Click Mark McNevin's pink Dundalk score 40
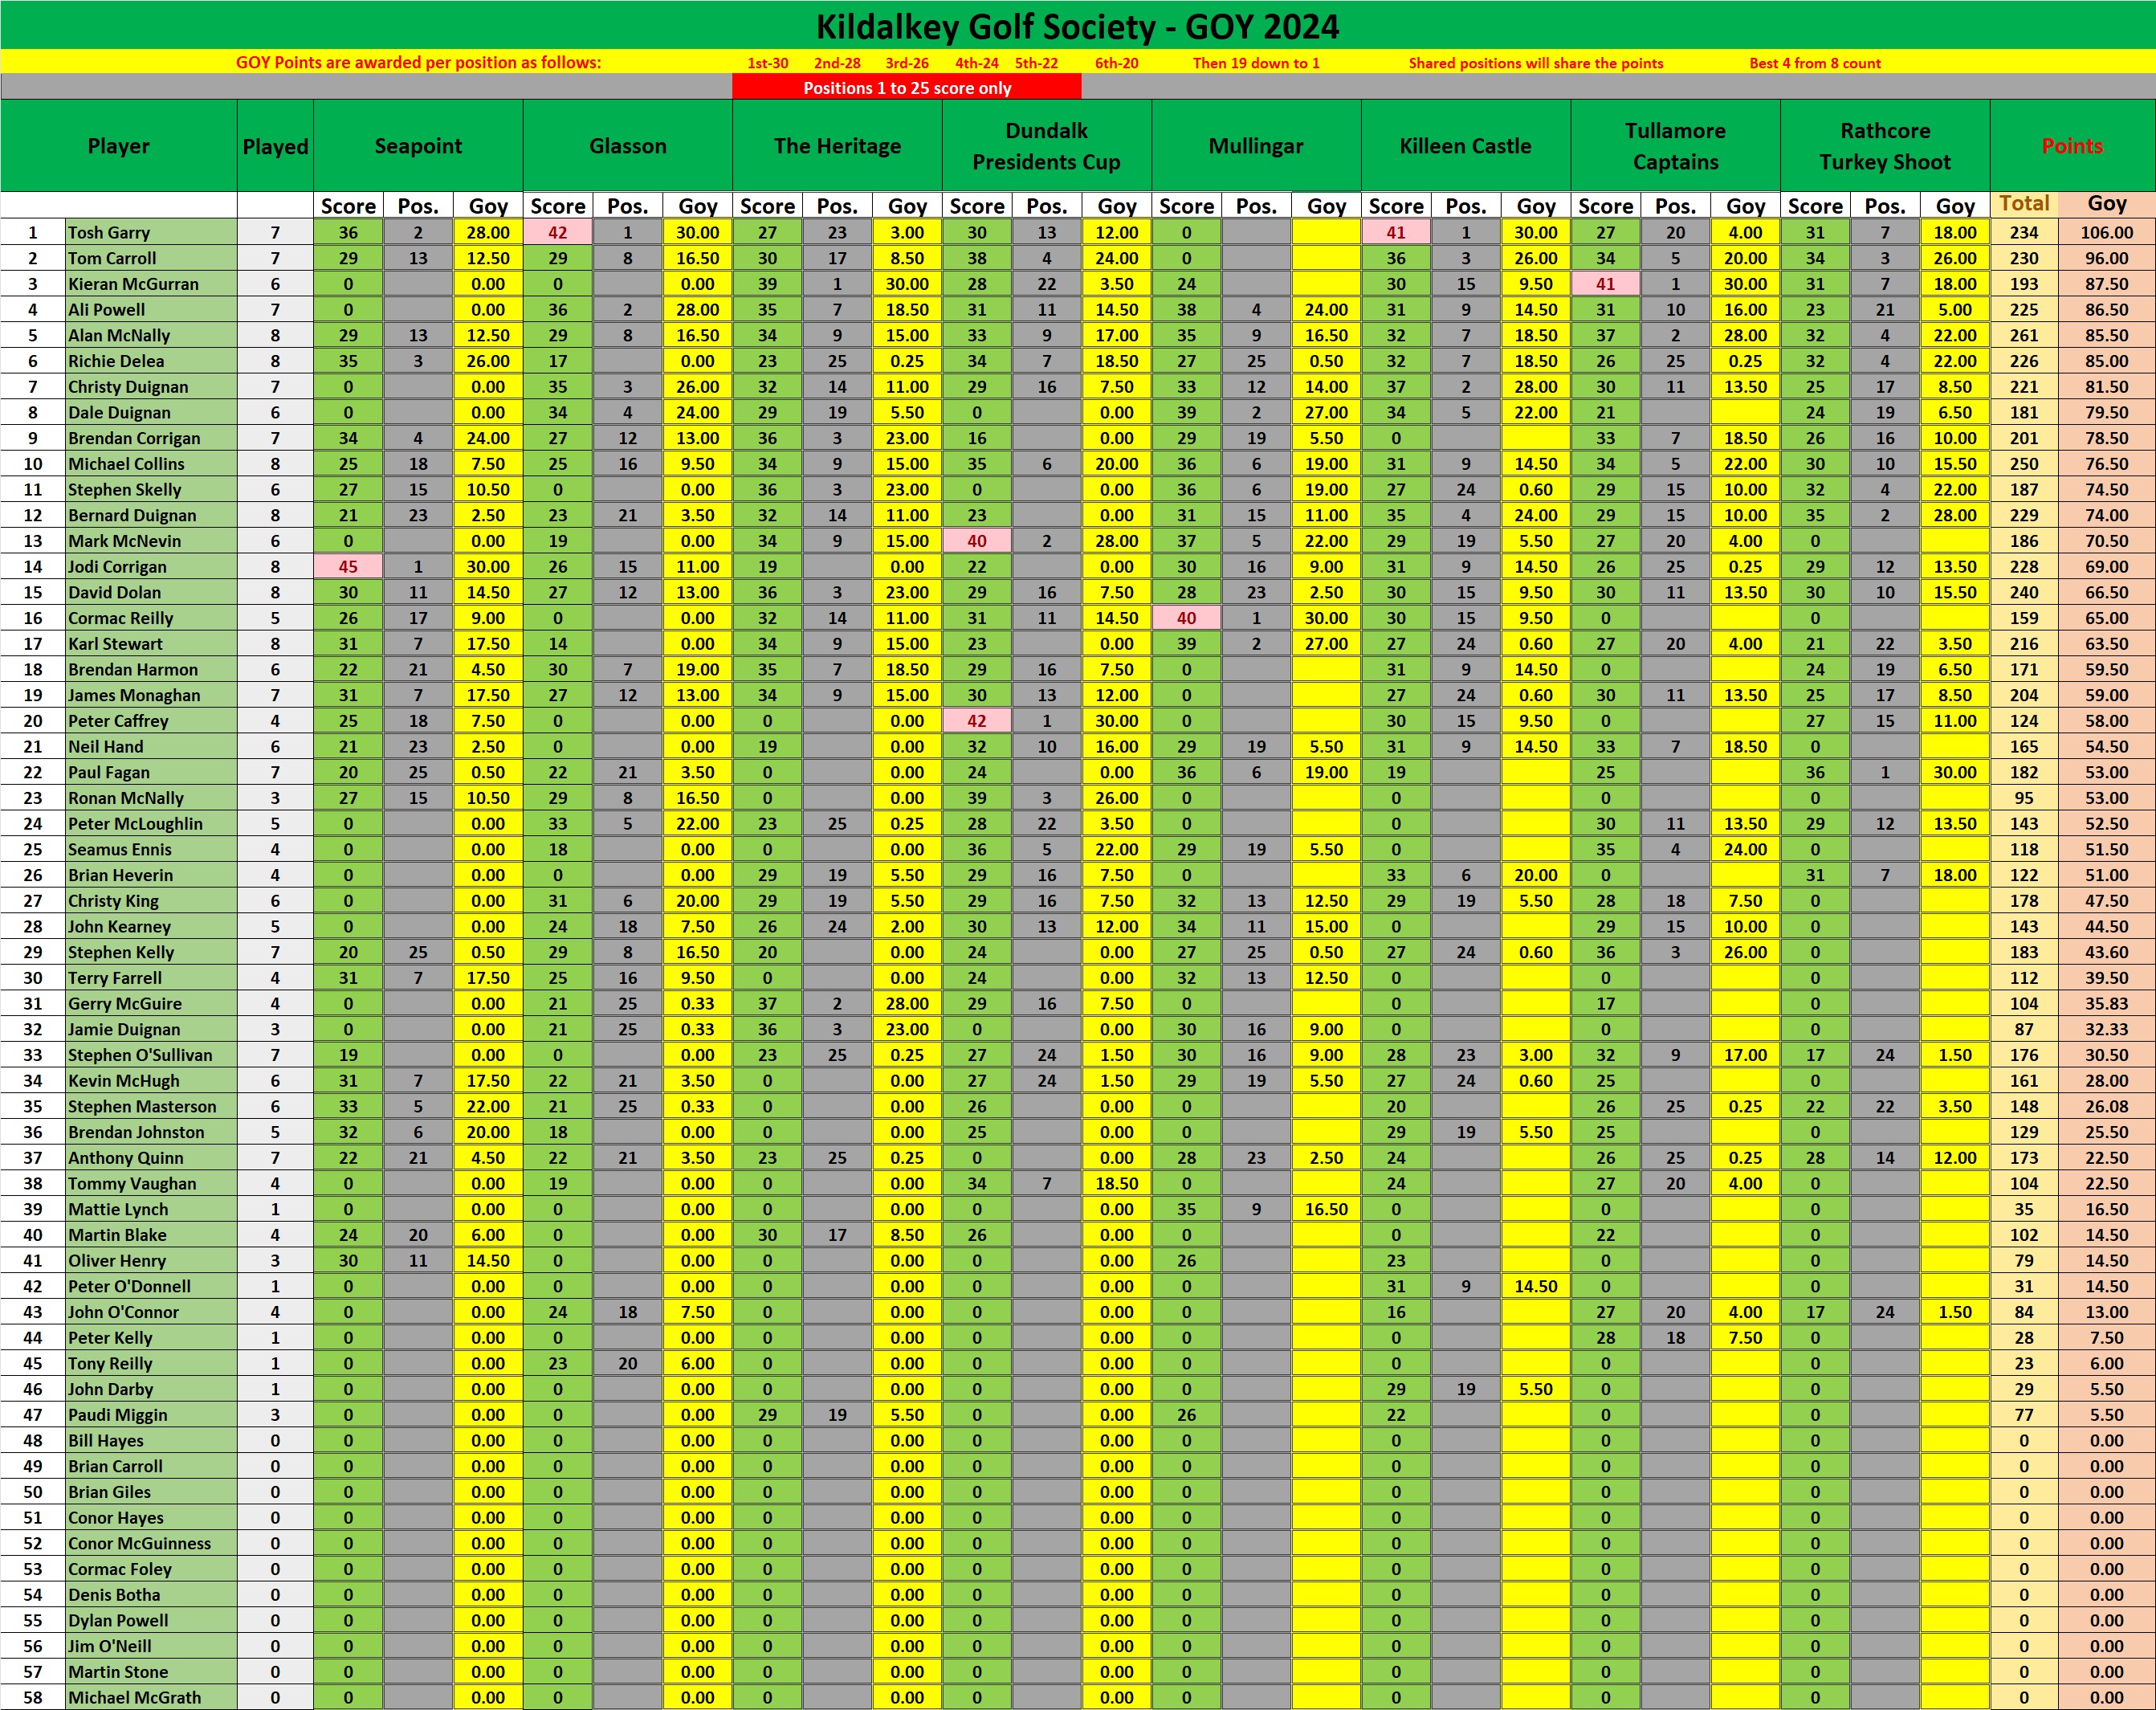The image size is (2156, 1710). (x=977, y=541)
